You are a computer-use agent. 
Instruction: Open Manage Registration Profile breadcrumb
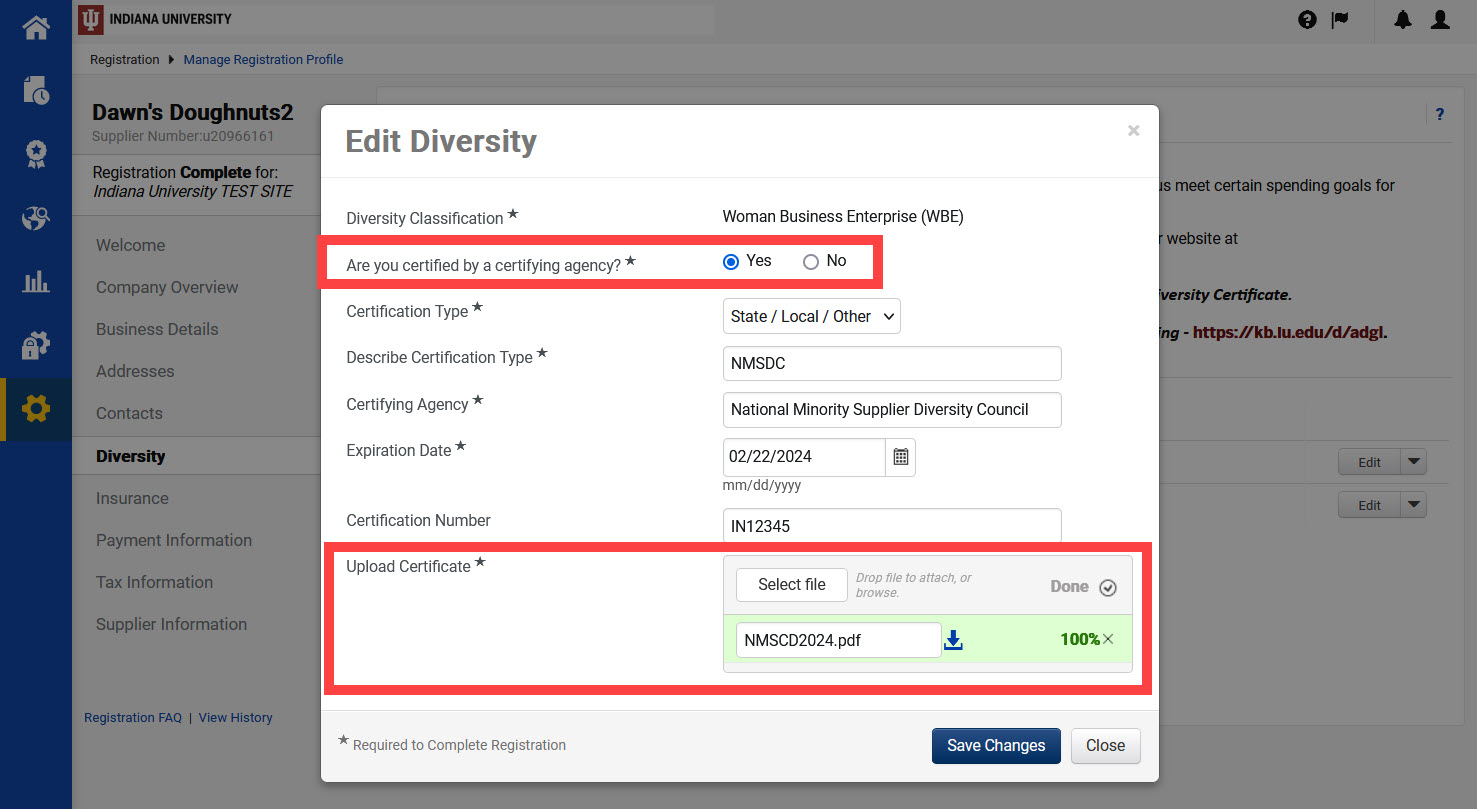[x=263, y=60]
